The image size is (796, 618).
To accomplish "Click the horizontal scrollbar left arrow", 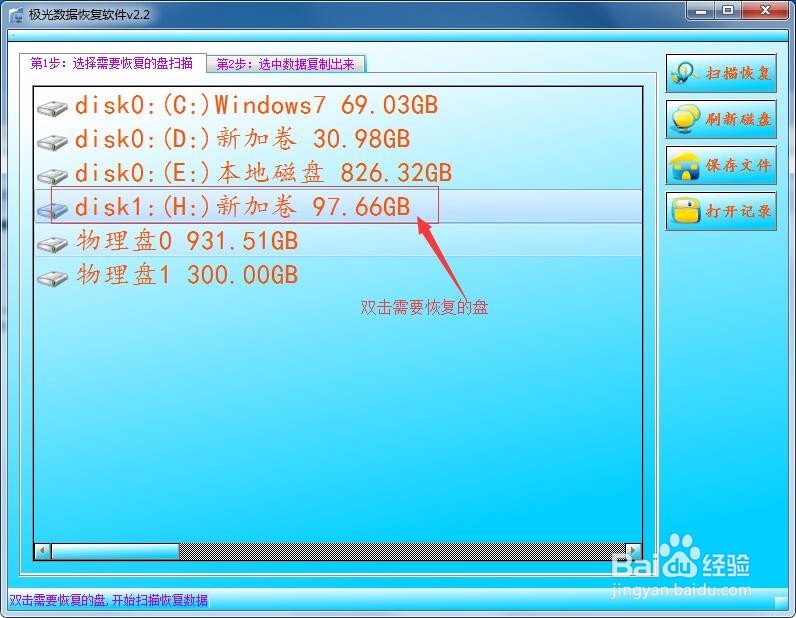I will [x=43, y=550].
